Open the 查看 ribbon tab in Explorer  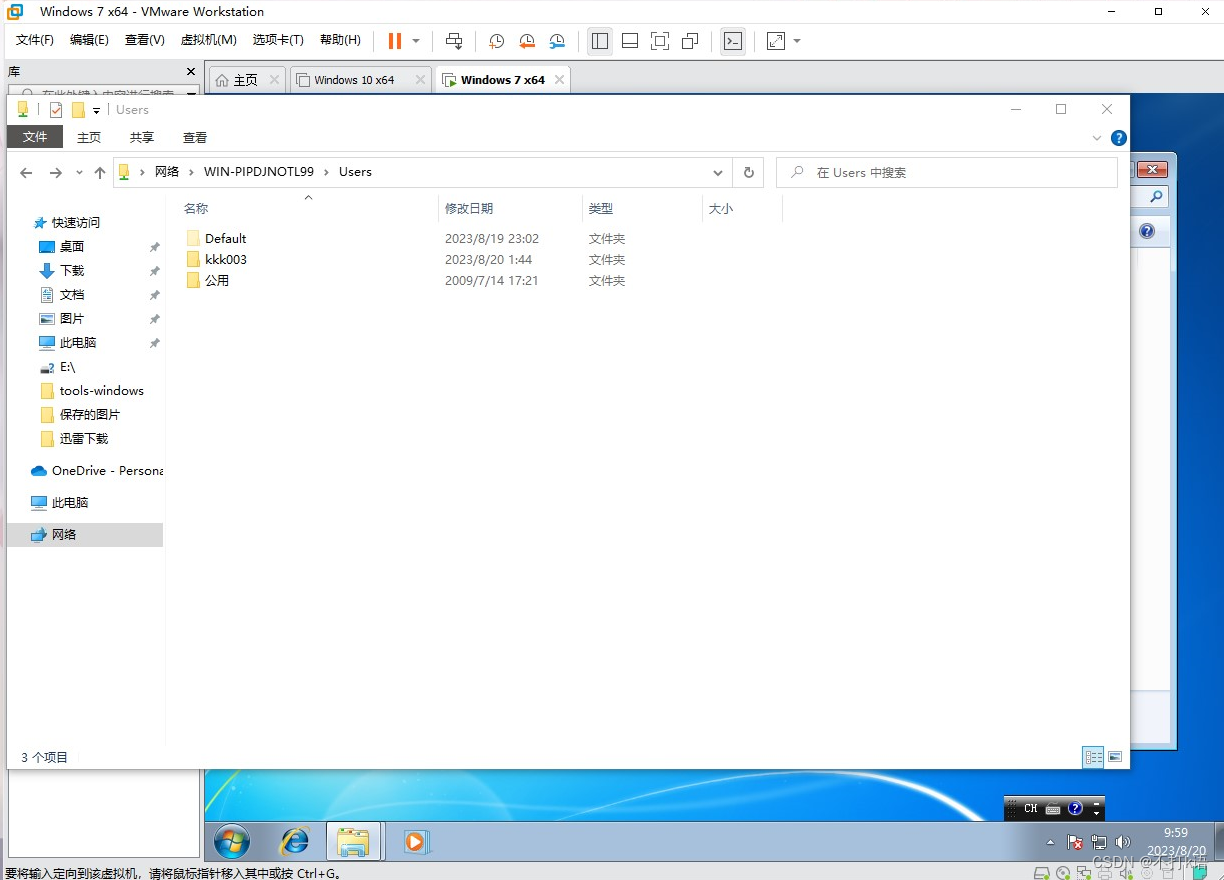(x=195, y=137)
